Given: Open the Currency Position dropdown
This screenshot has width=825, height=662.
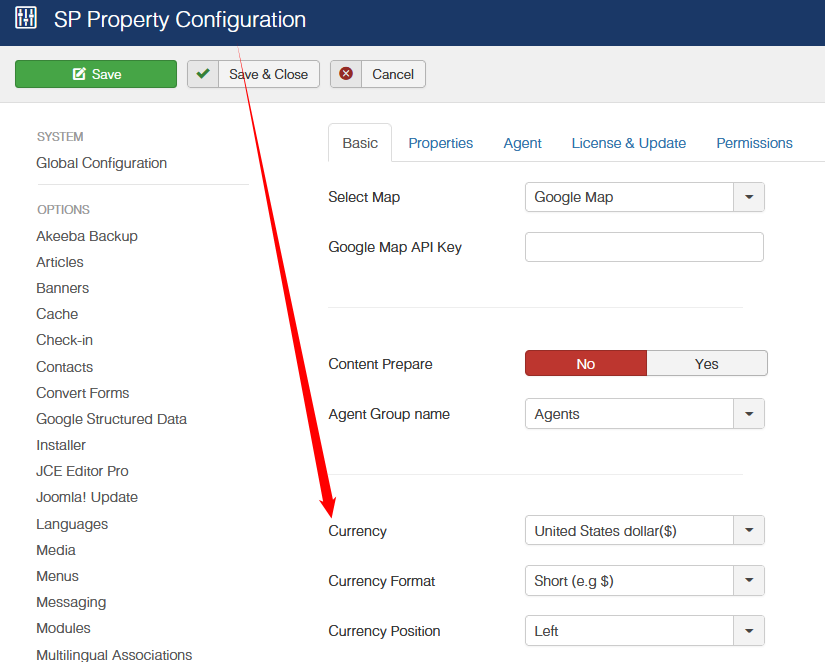Looking at the screenshot, I should tap(644, 631).
